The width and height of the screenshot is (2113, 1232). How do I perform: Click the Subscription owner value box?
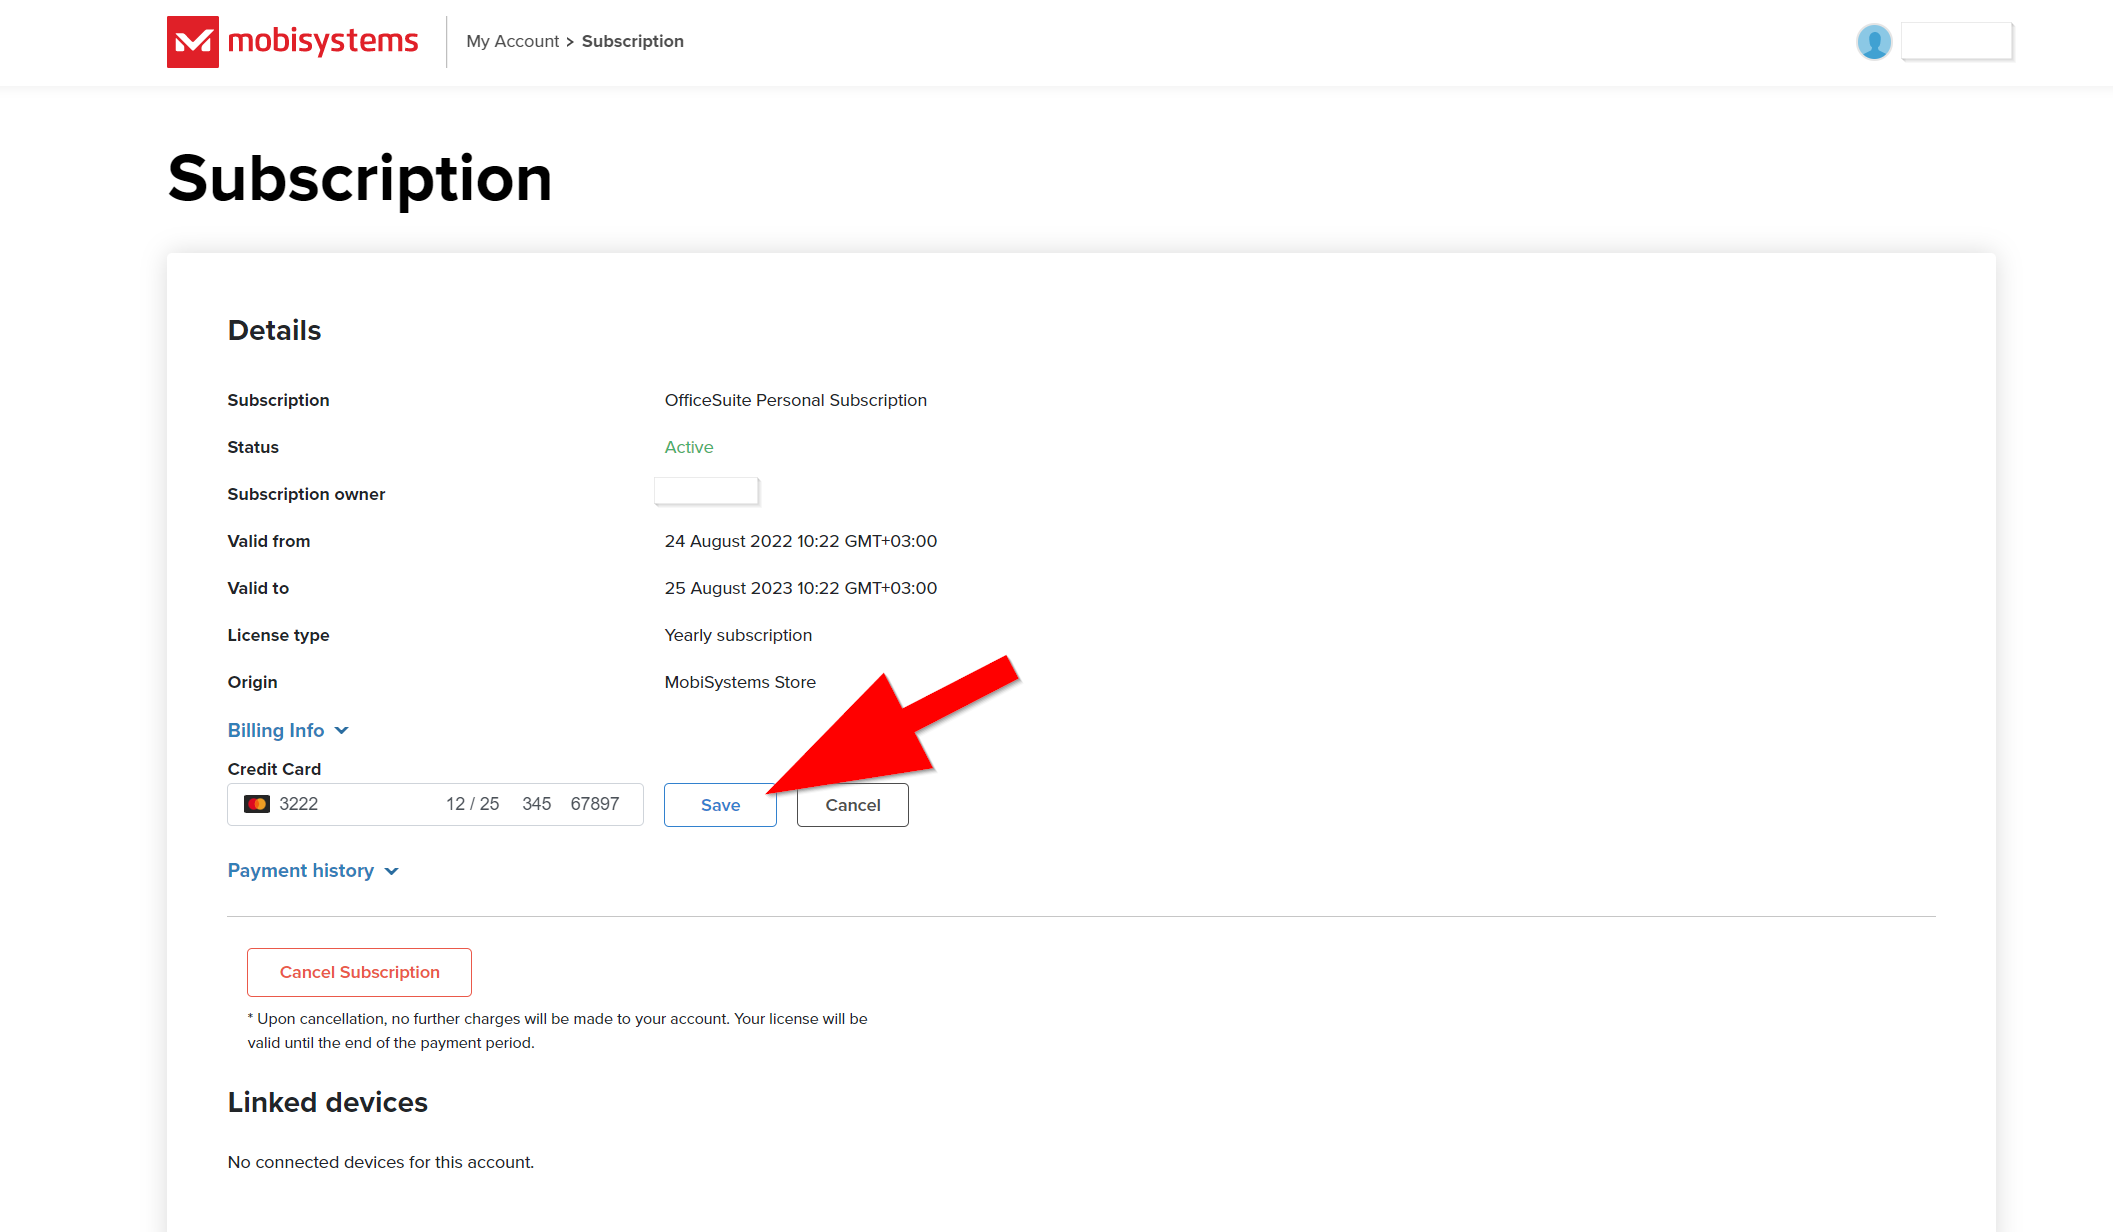pos(707,491)
